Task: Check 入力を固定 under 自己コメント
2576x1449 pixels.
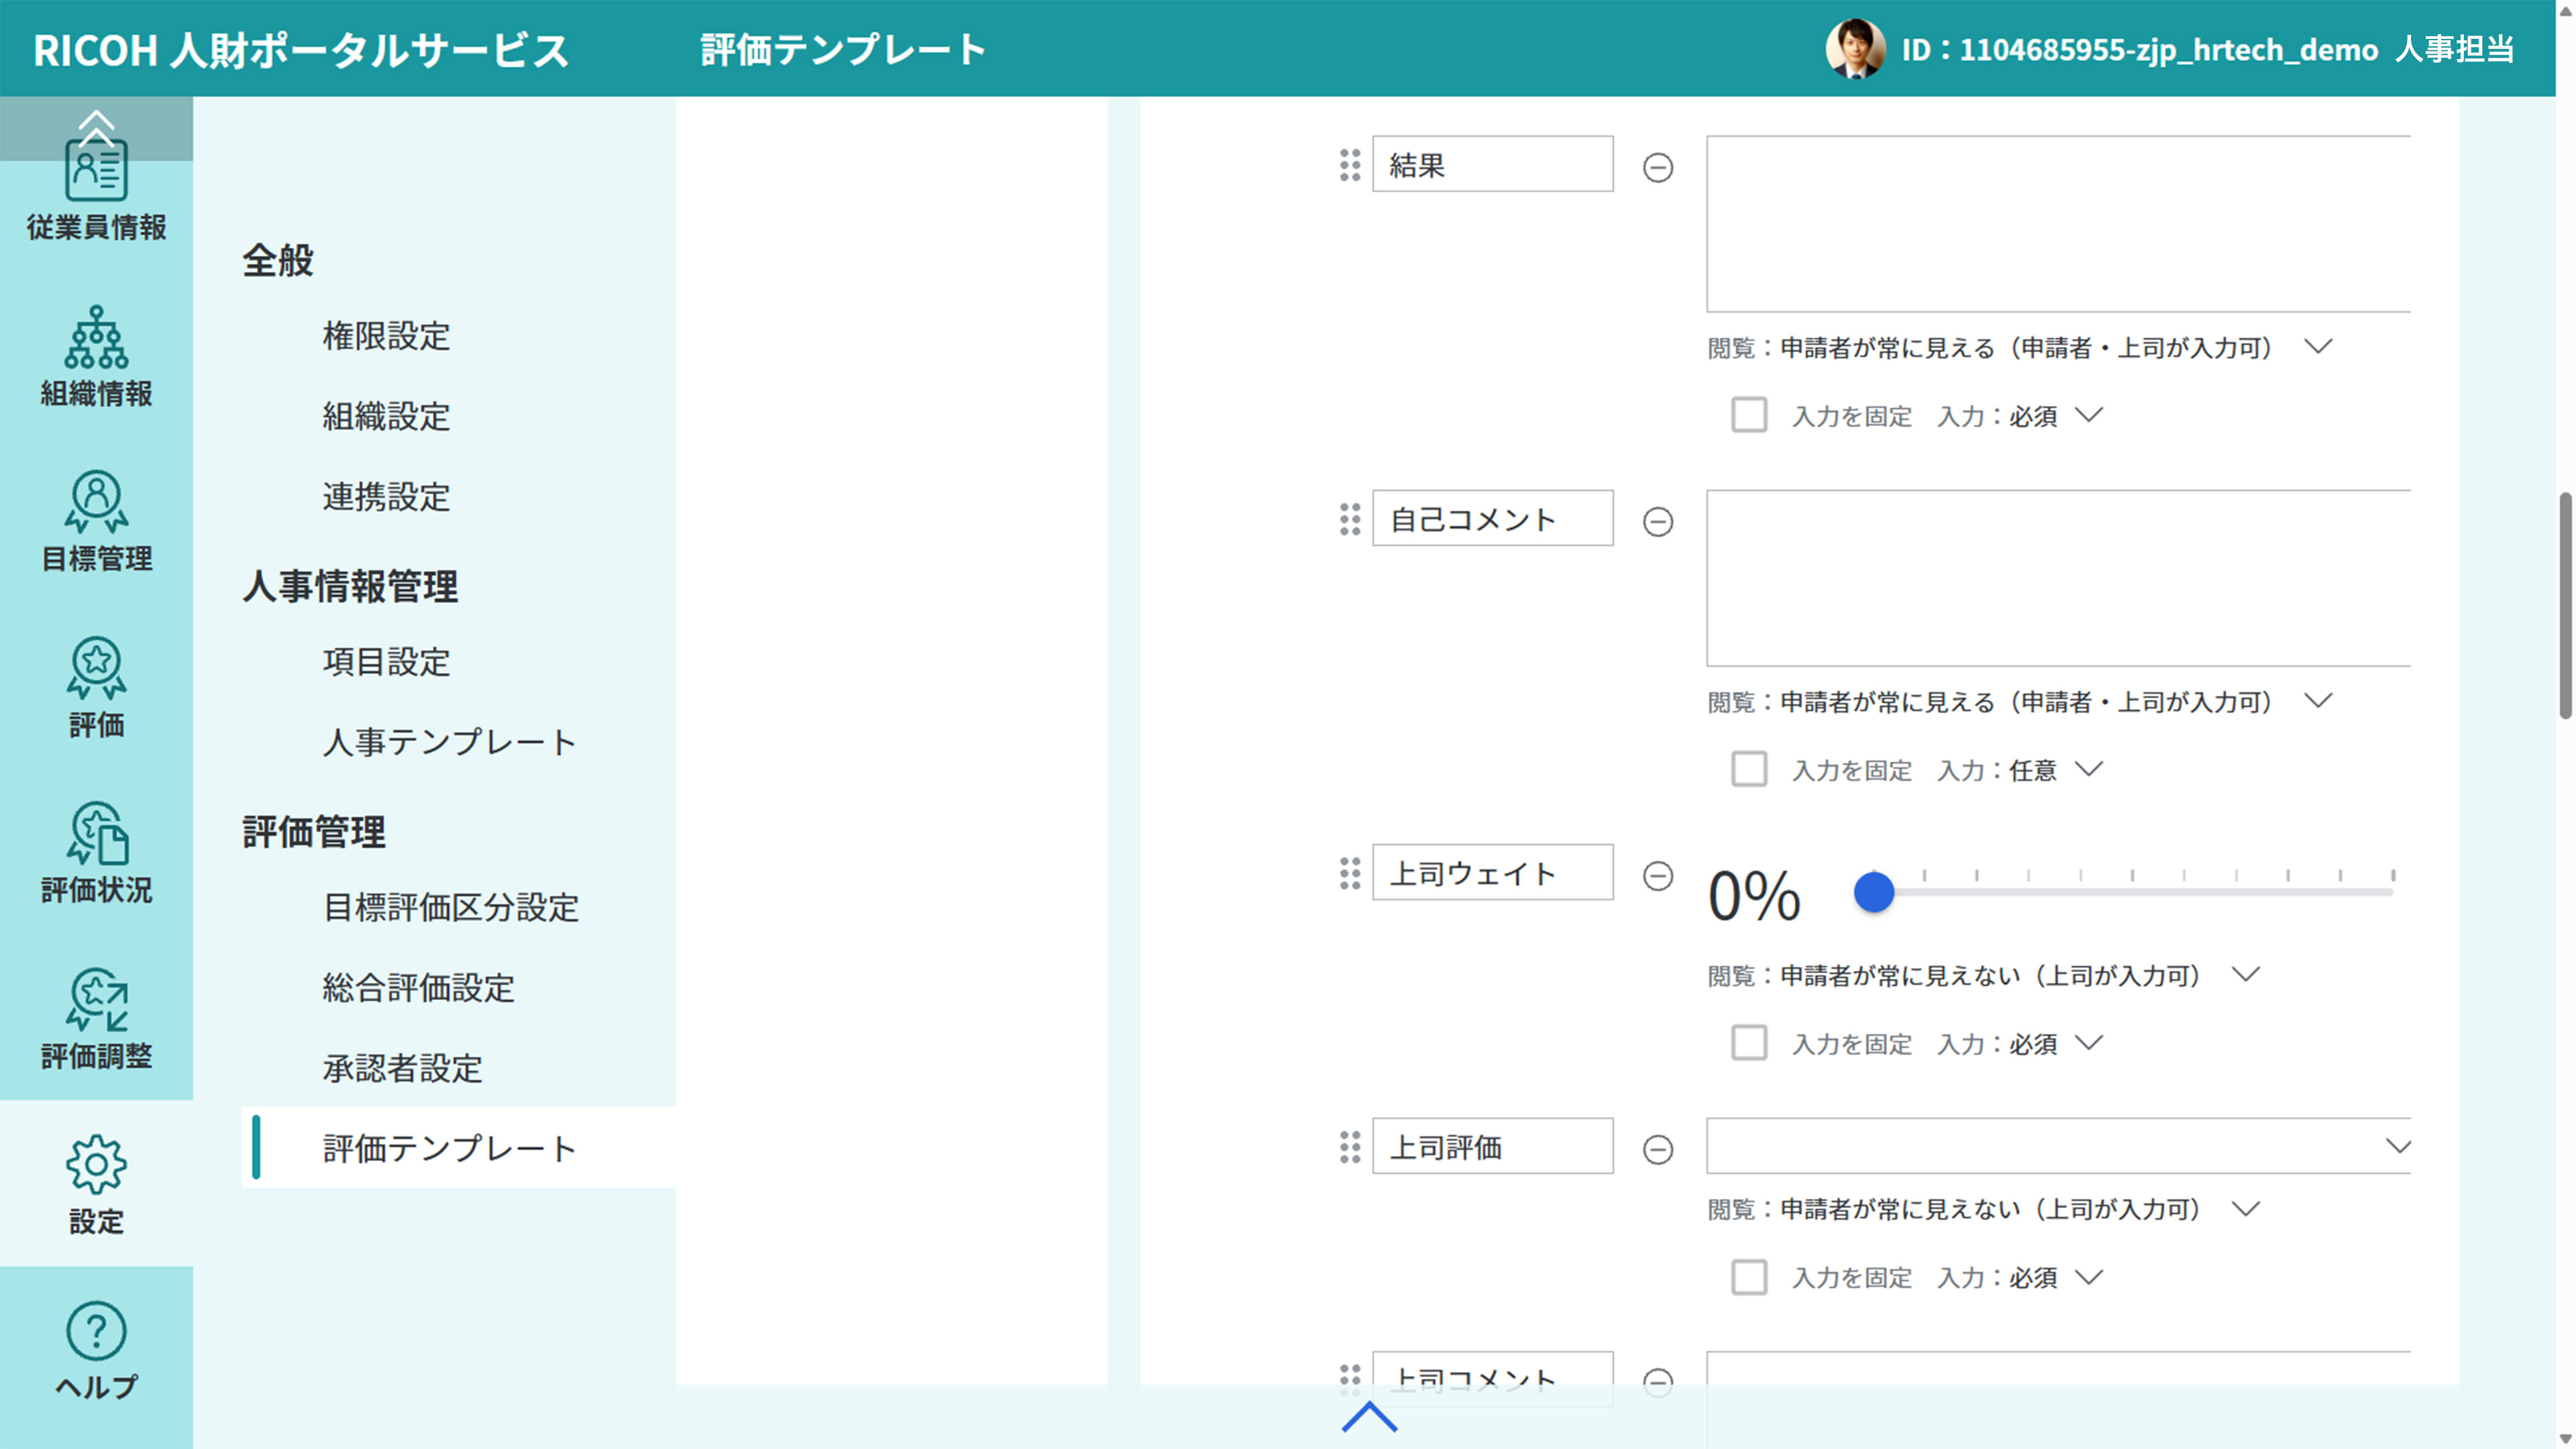Action: click(1750, 769)
